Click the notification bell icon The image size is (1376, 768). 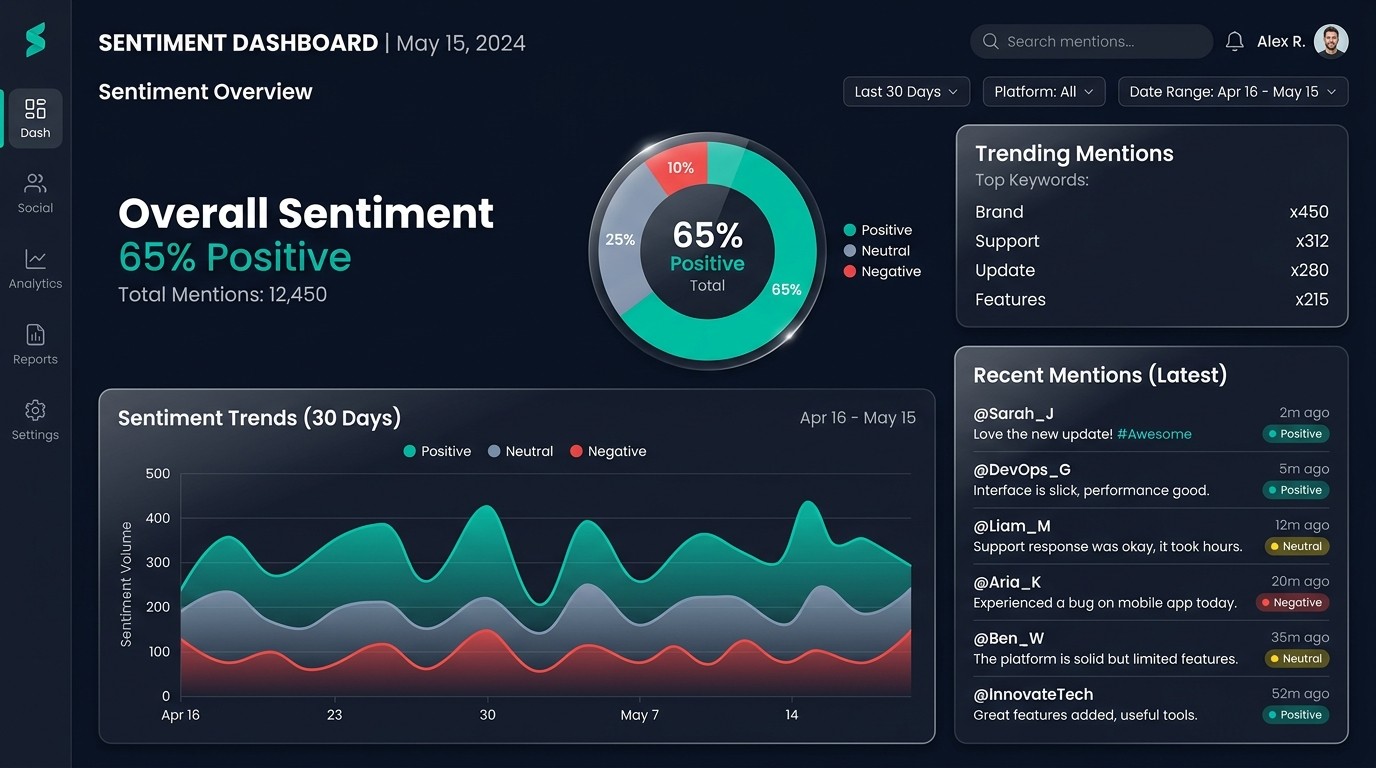point(1235,41)
